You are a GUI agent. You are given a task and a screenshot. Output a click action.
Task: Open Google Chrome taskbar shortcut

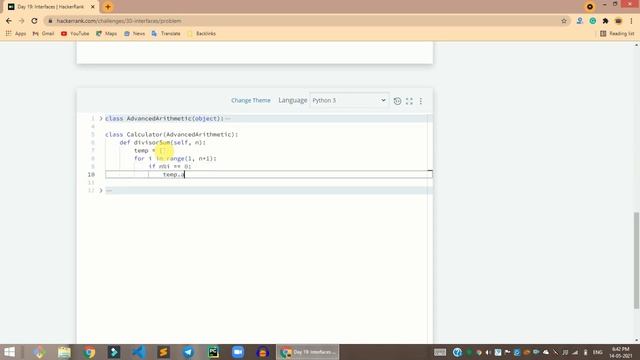click(x=89, y=352)
